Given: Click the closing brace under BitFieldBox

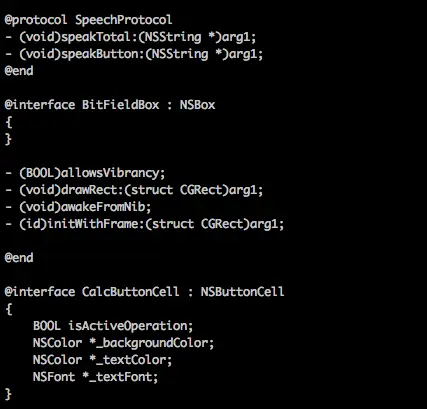Looking at the screenshot, I should pyautogui.click(x=9, y=139).
